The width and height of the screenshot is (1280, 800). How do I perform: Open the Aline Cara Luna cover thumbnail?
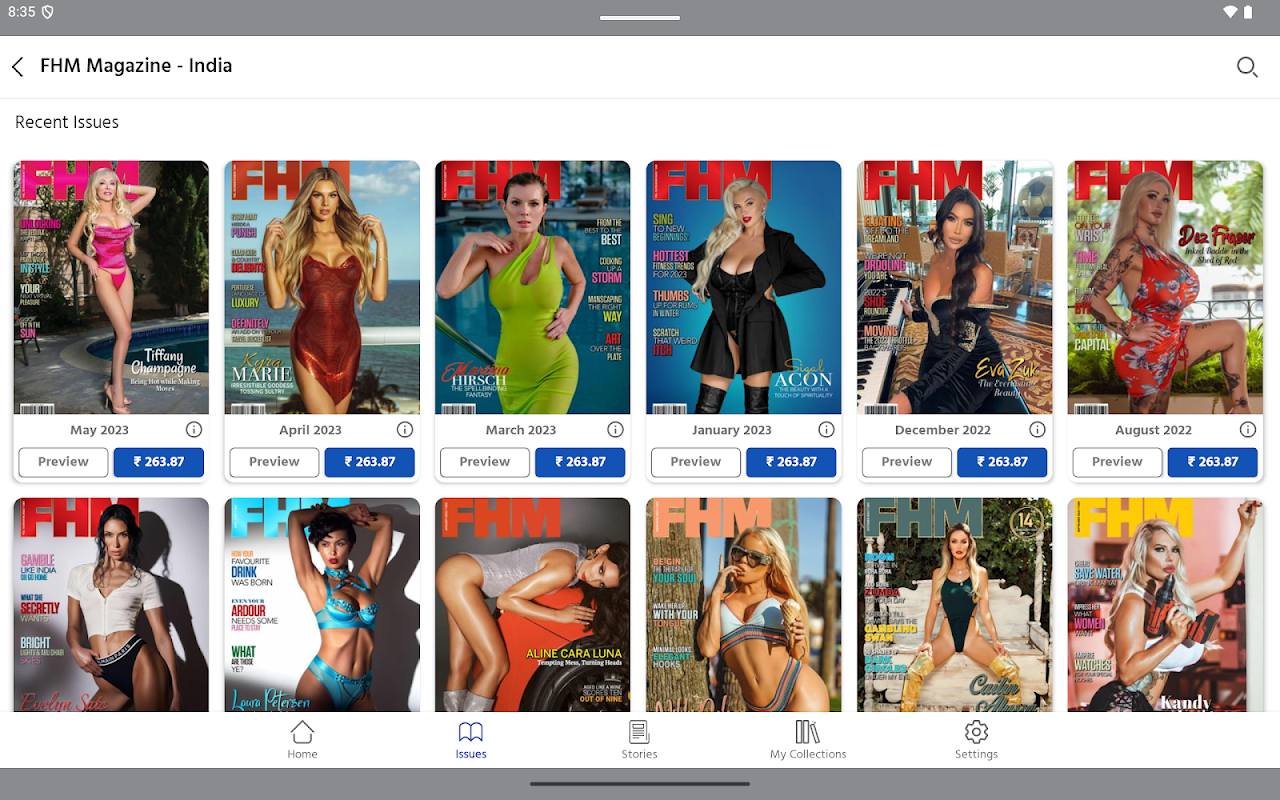533,605
